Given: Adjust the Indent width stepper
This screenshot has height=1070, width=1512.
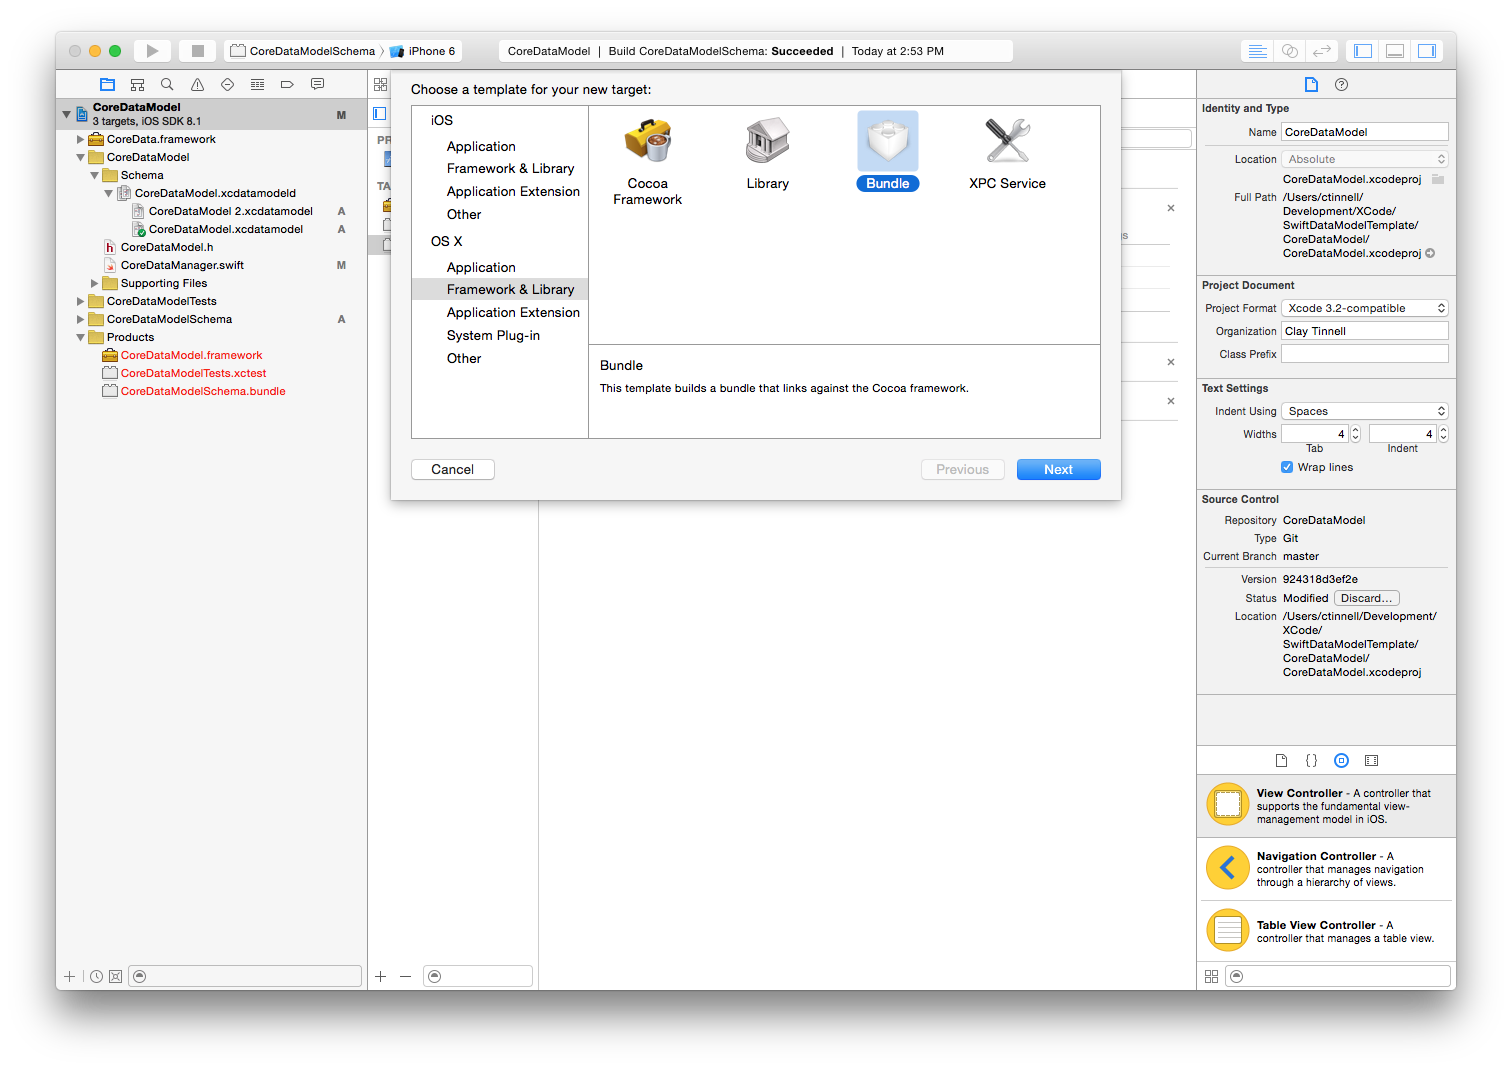Looking at the screenshot, I should coord(1443,434).
